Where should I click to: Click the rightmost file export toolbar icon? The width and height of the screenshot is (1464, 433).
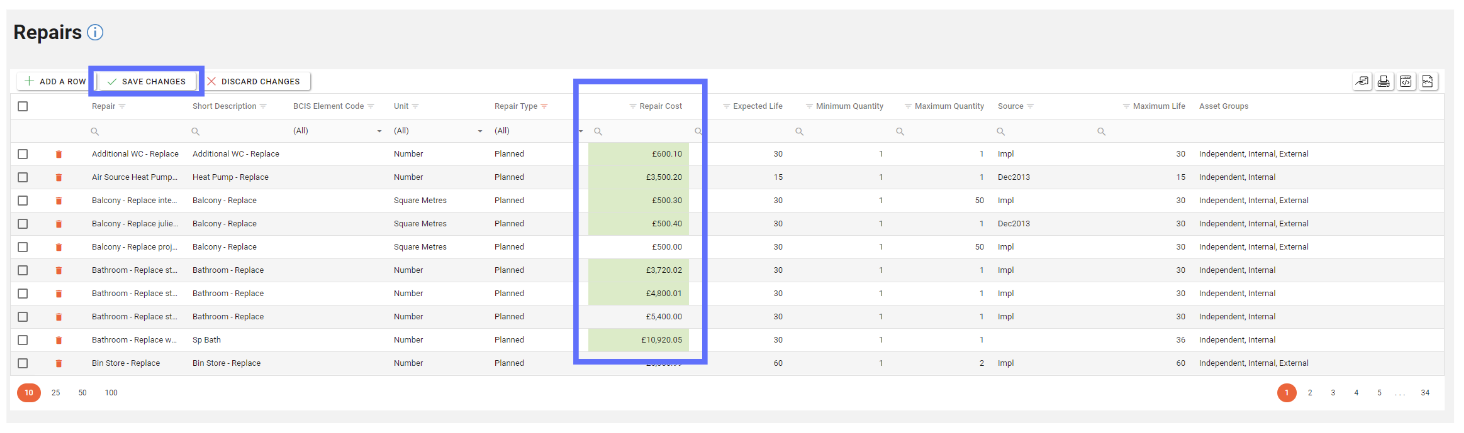click(1428, 82)
